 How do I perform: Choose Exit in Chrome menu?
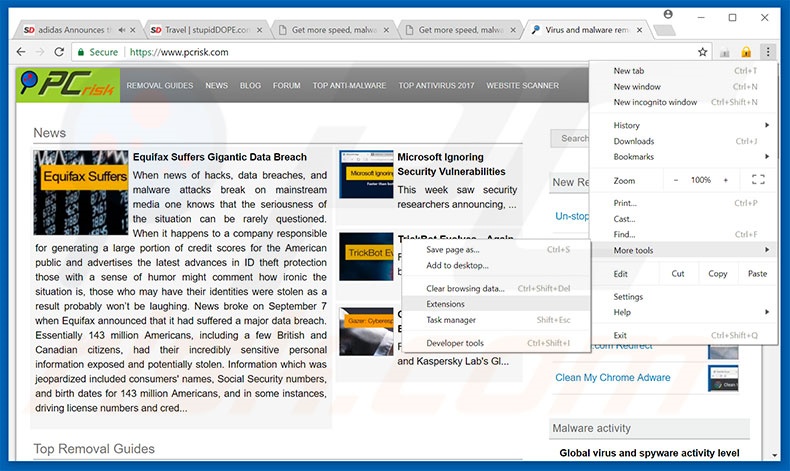683,335
